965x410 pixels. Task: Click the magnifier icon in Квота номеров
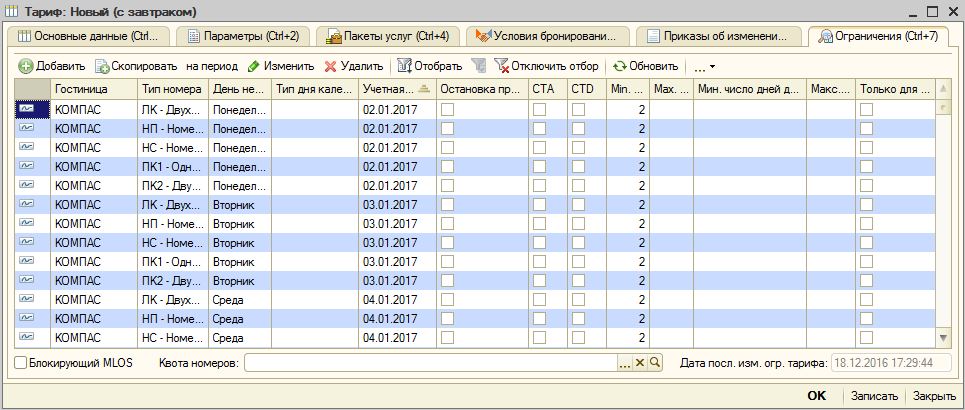(654, 363)
